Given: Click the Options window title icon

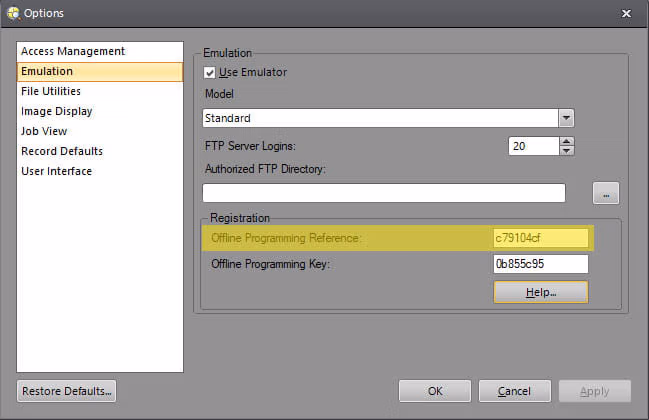Looking at the screenshot, I should (12, 13).
